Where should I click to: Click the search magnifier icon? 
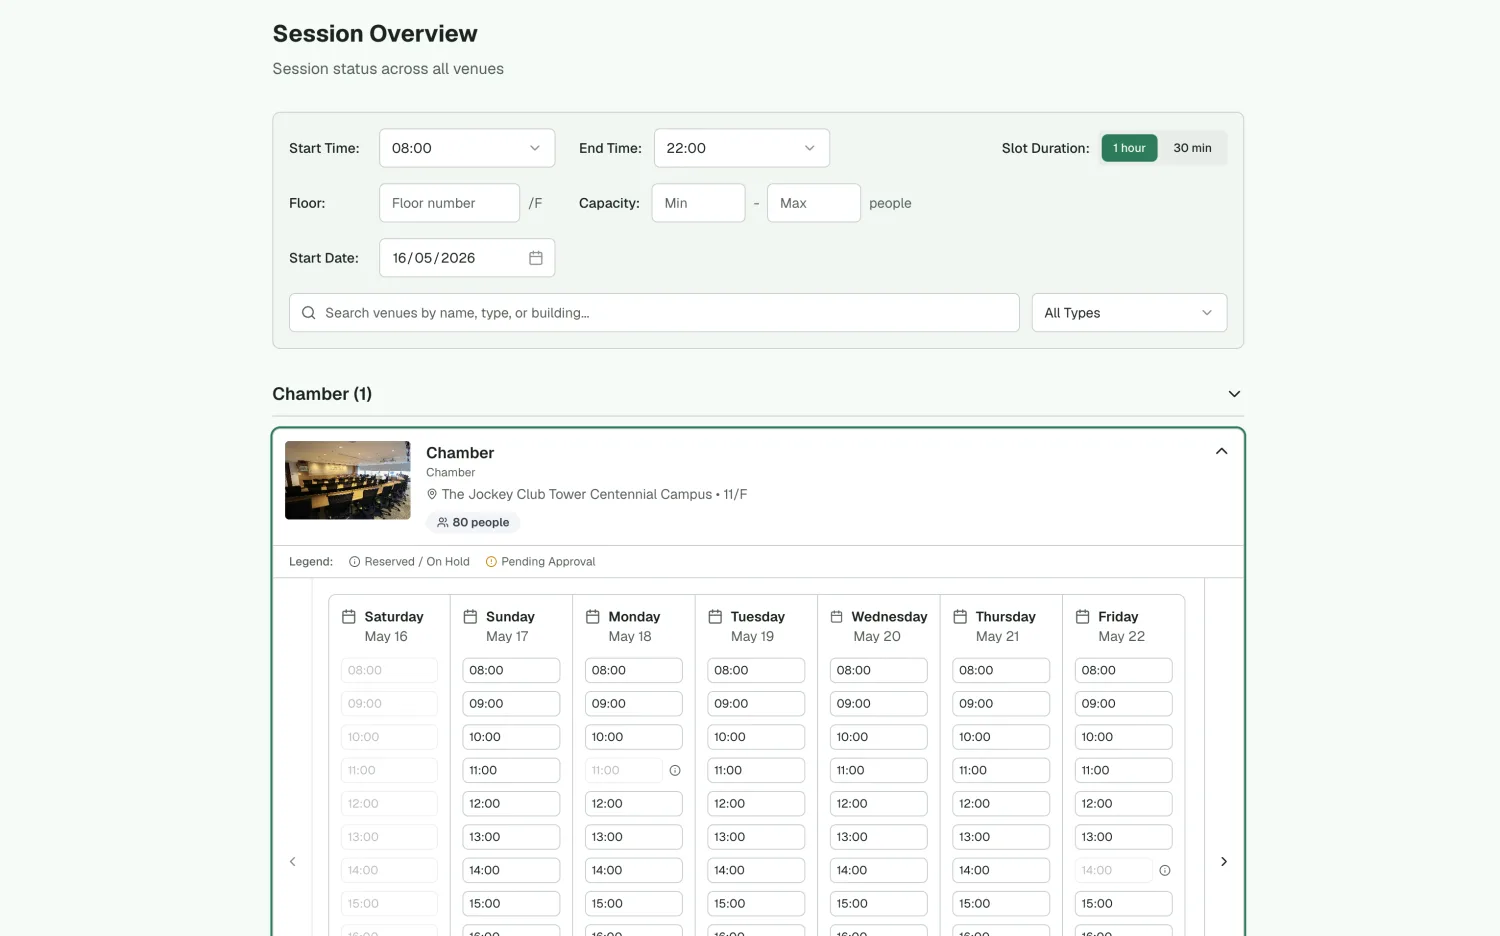pos(309,313)
